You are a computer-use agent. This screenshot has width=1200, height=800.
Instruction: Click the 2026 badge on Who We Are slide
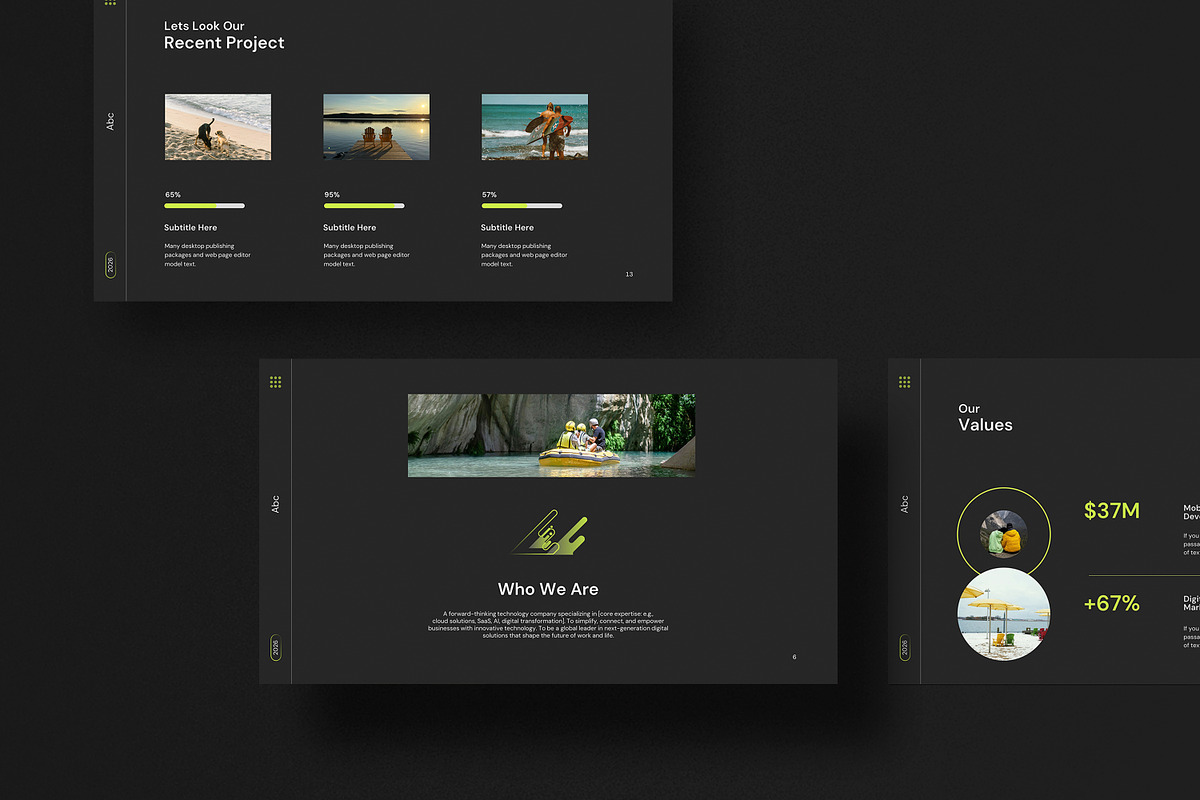tap(275, 647)
